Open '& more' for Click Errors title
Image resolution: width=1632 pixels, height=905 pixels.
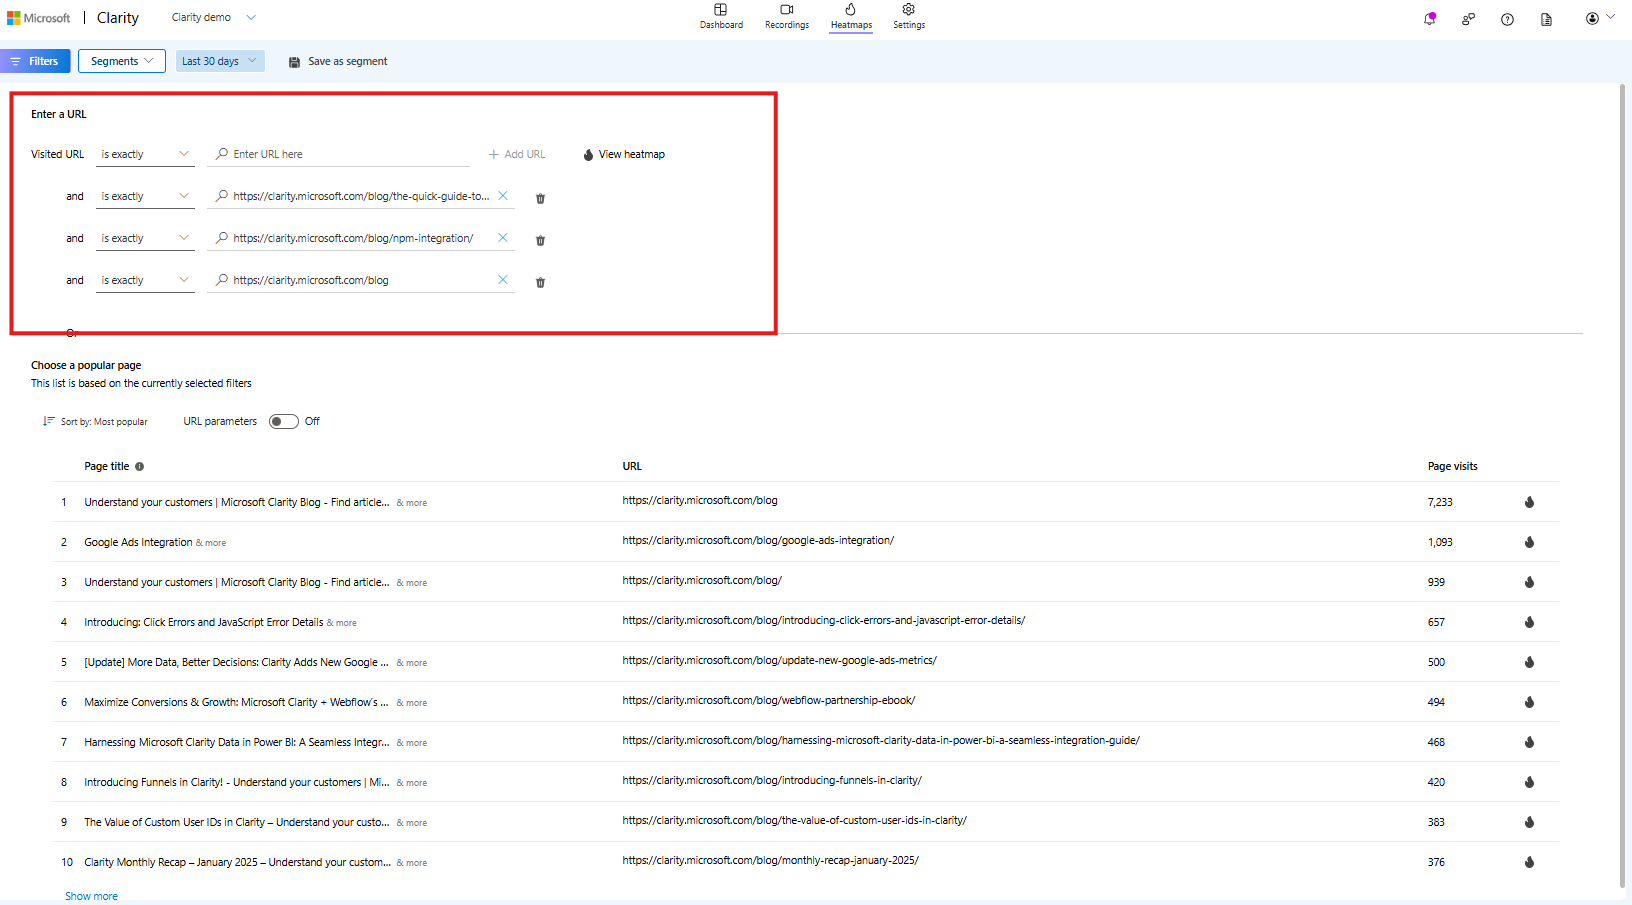tap(342, 623)
